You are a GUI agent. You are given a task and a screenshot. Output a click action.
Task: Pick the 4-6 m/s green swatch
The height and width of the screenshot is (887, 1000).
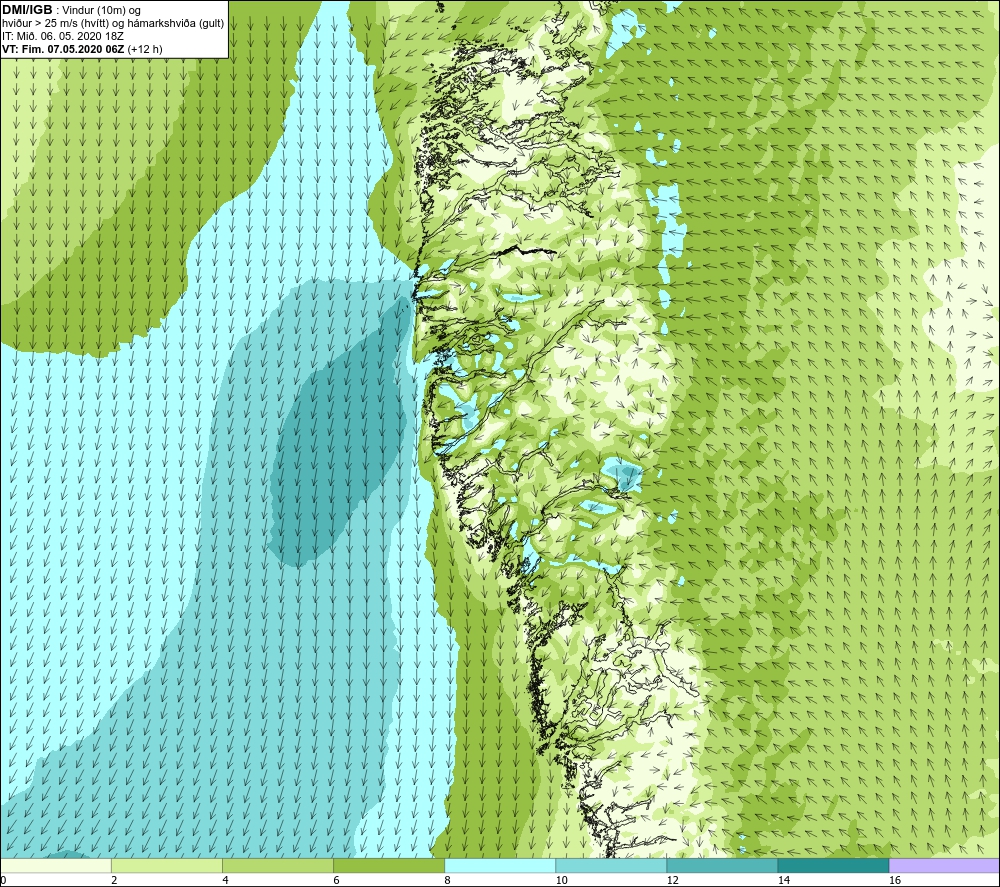pos(278,866)
